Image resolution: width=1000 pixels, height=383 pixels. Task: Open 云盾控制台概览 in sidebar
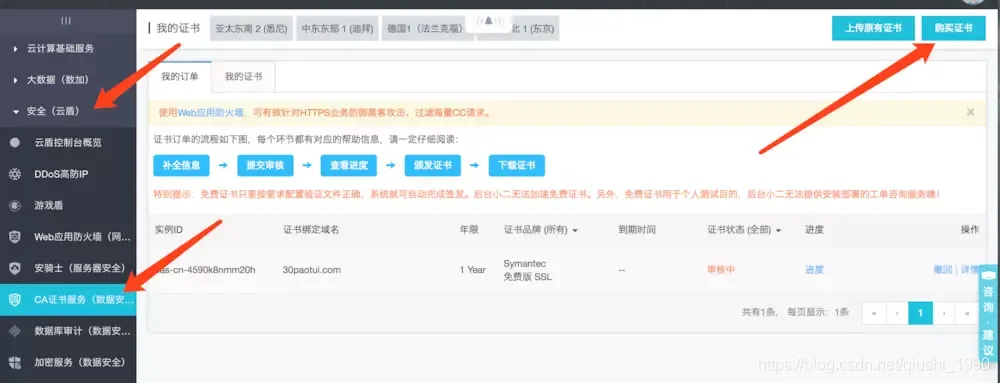[68, 143]
